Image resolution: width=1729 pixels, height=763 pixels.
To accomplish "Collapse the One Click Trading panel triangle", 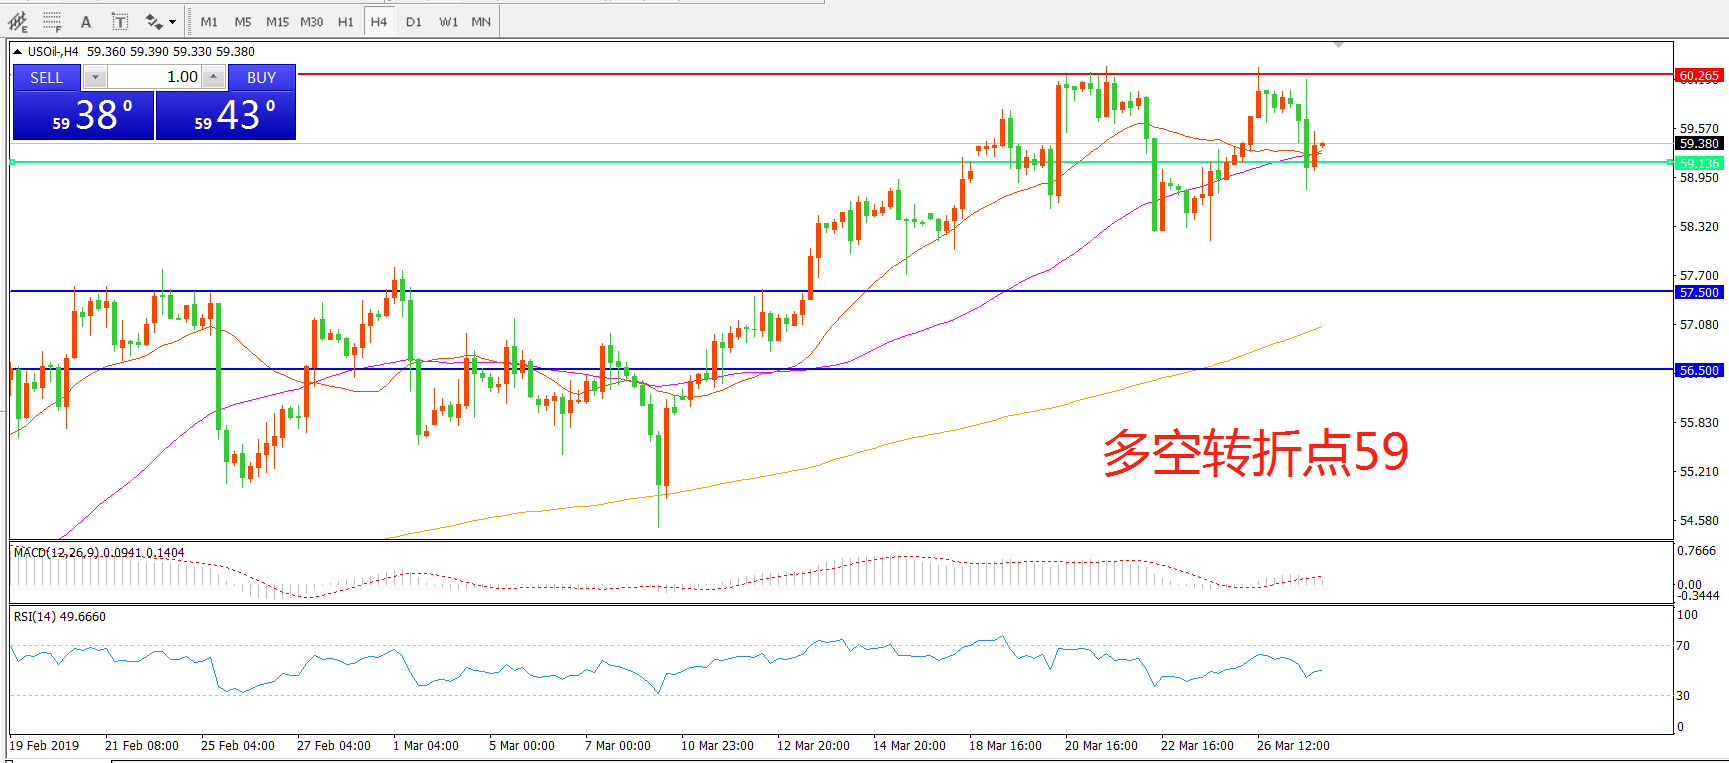I will click(17, 52).
